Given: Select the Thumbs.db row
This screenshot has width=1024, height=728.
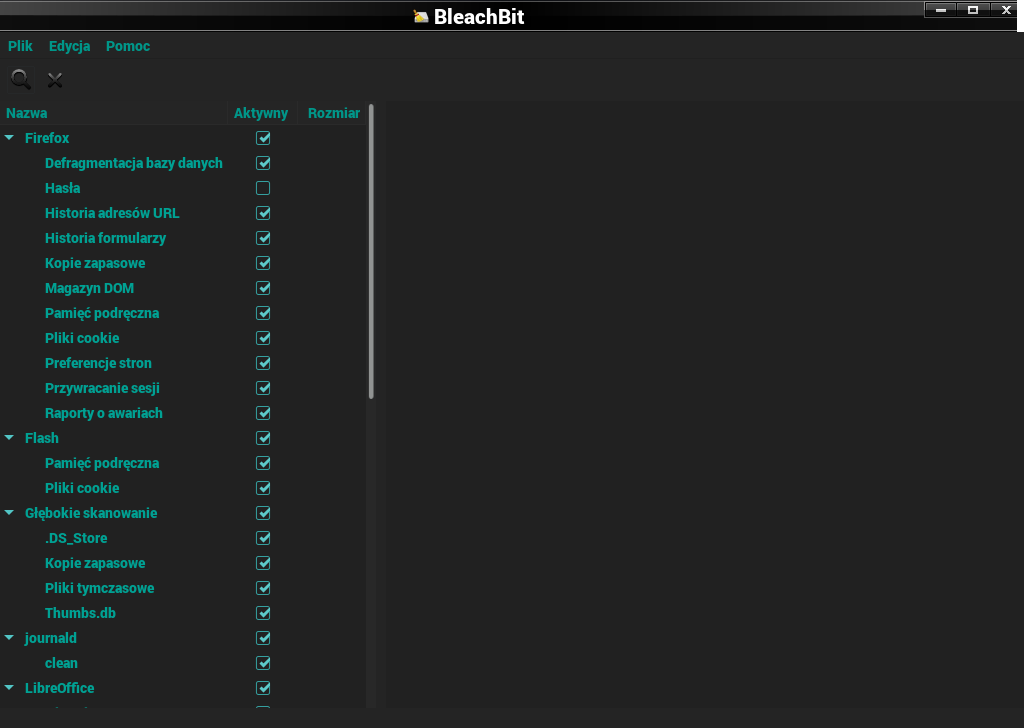Looking at the screenshot, I should pyautogui.click(x=183, y=613).
